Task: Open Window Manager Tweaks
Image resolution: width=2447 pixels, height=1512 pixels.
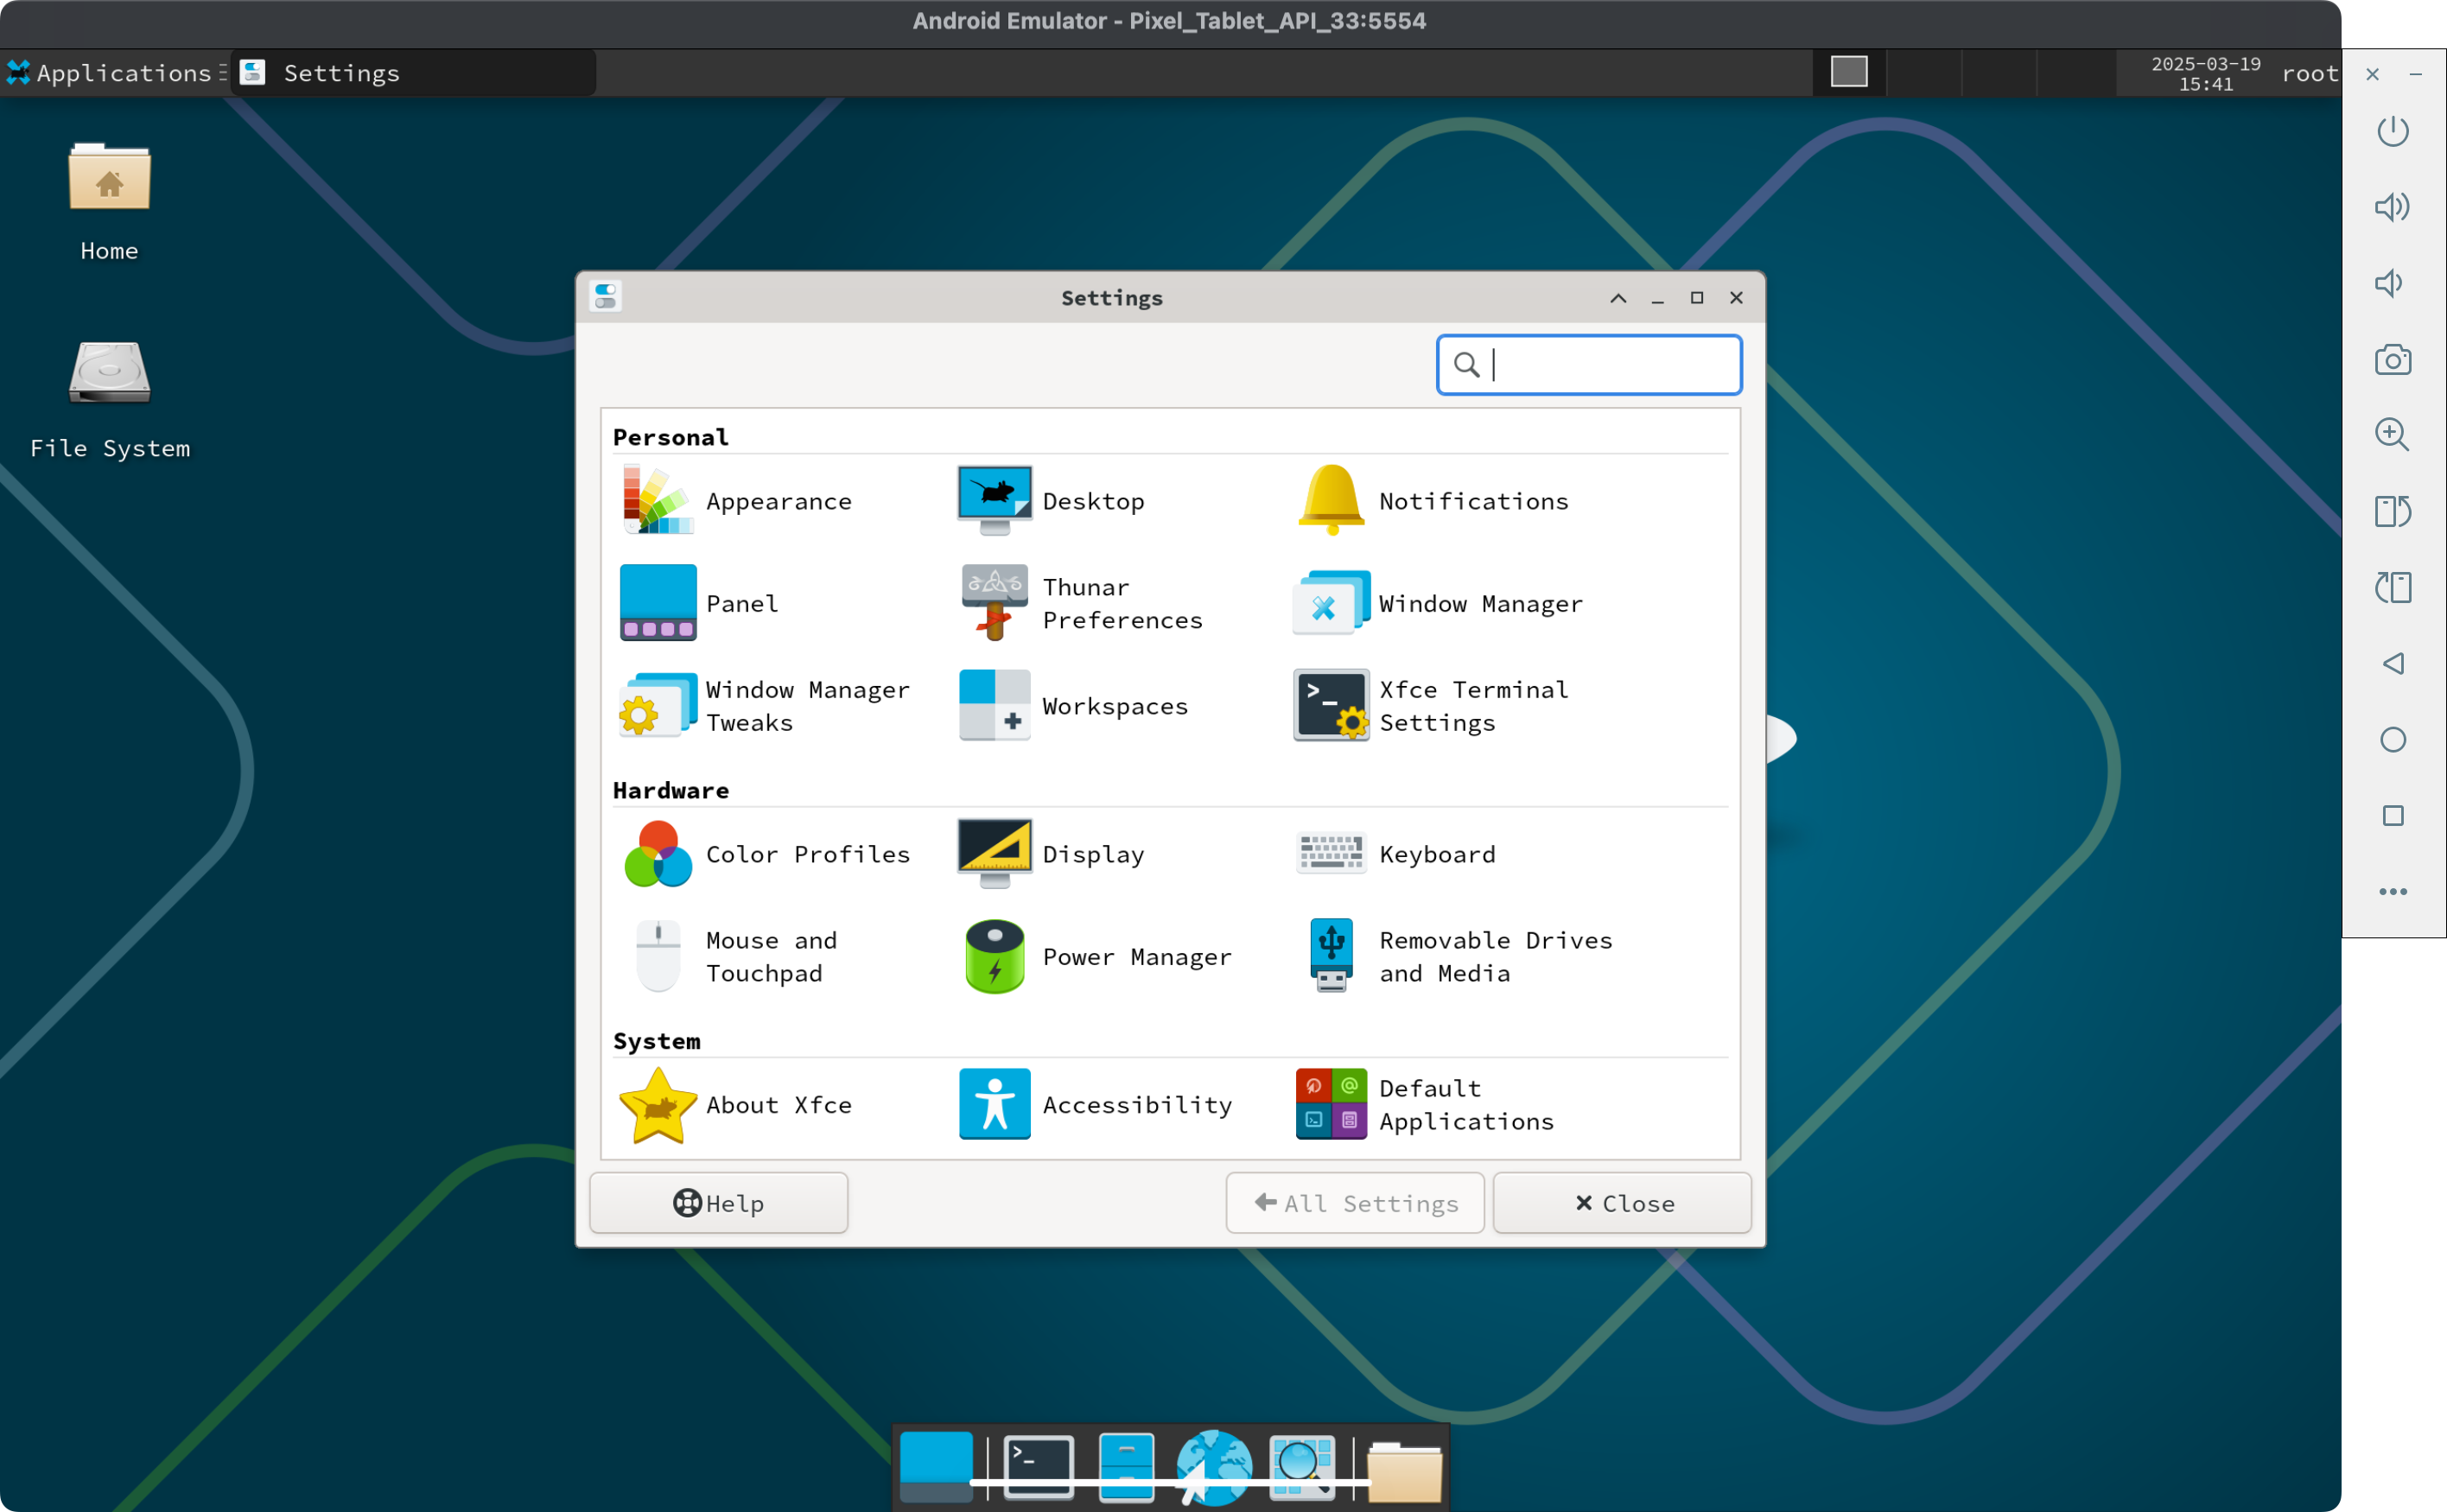Action: 657,706
